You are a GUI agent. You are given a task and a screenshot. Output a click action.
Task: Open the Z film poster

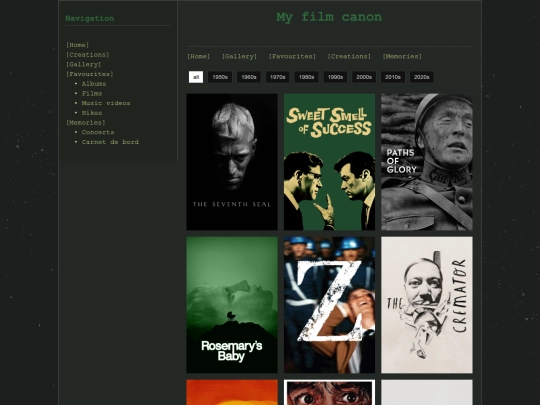329,305
